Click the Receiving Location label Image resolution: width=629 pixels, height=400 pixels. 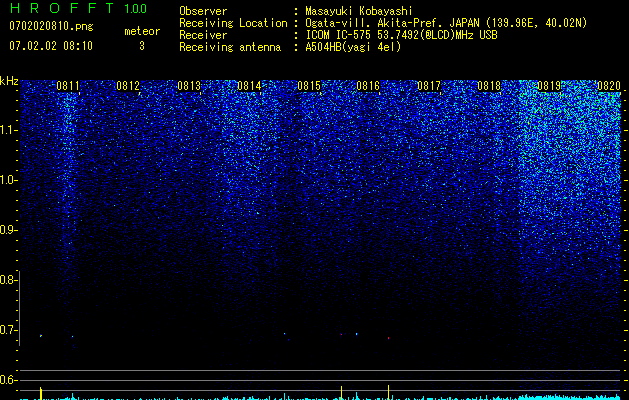coord(233,23)
